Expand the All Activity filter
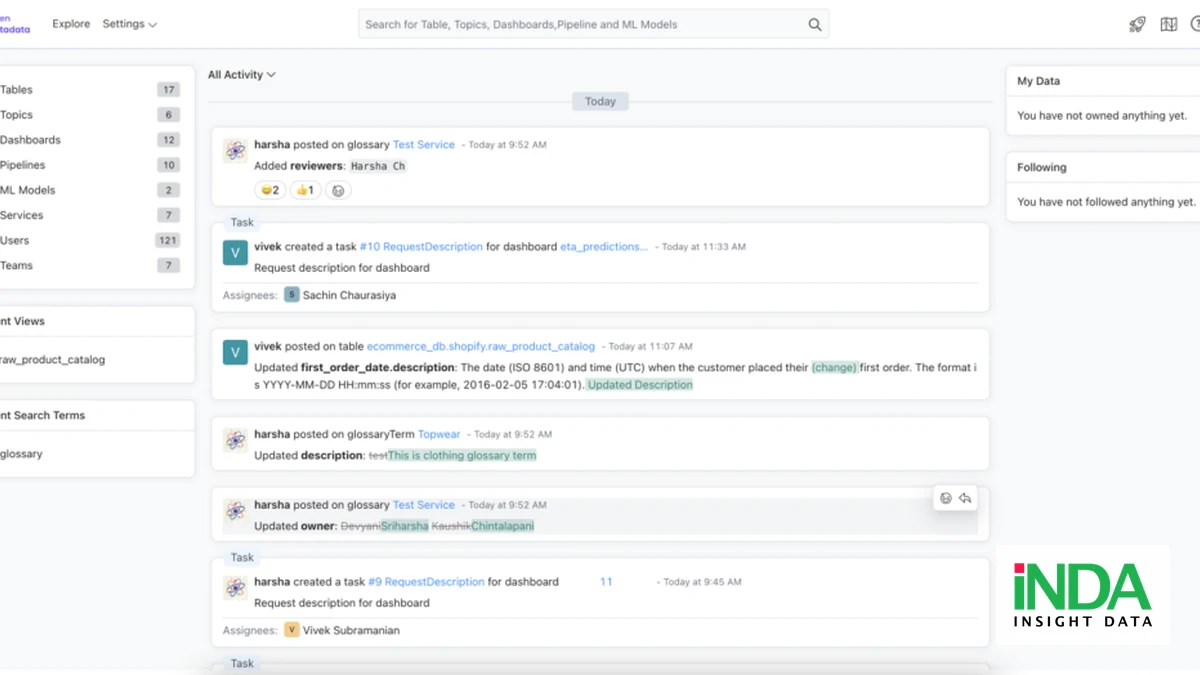Image resolution: width=1200 pixels, height=675 pixels. [x=242, y=75]
